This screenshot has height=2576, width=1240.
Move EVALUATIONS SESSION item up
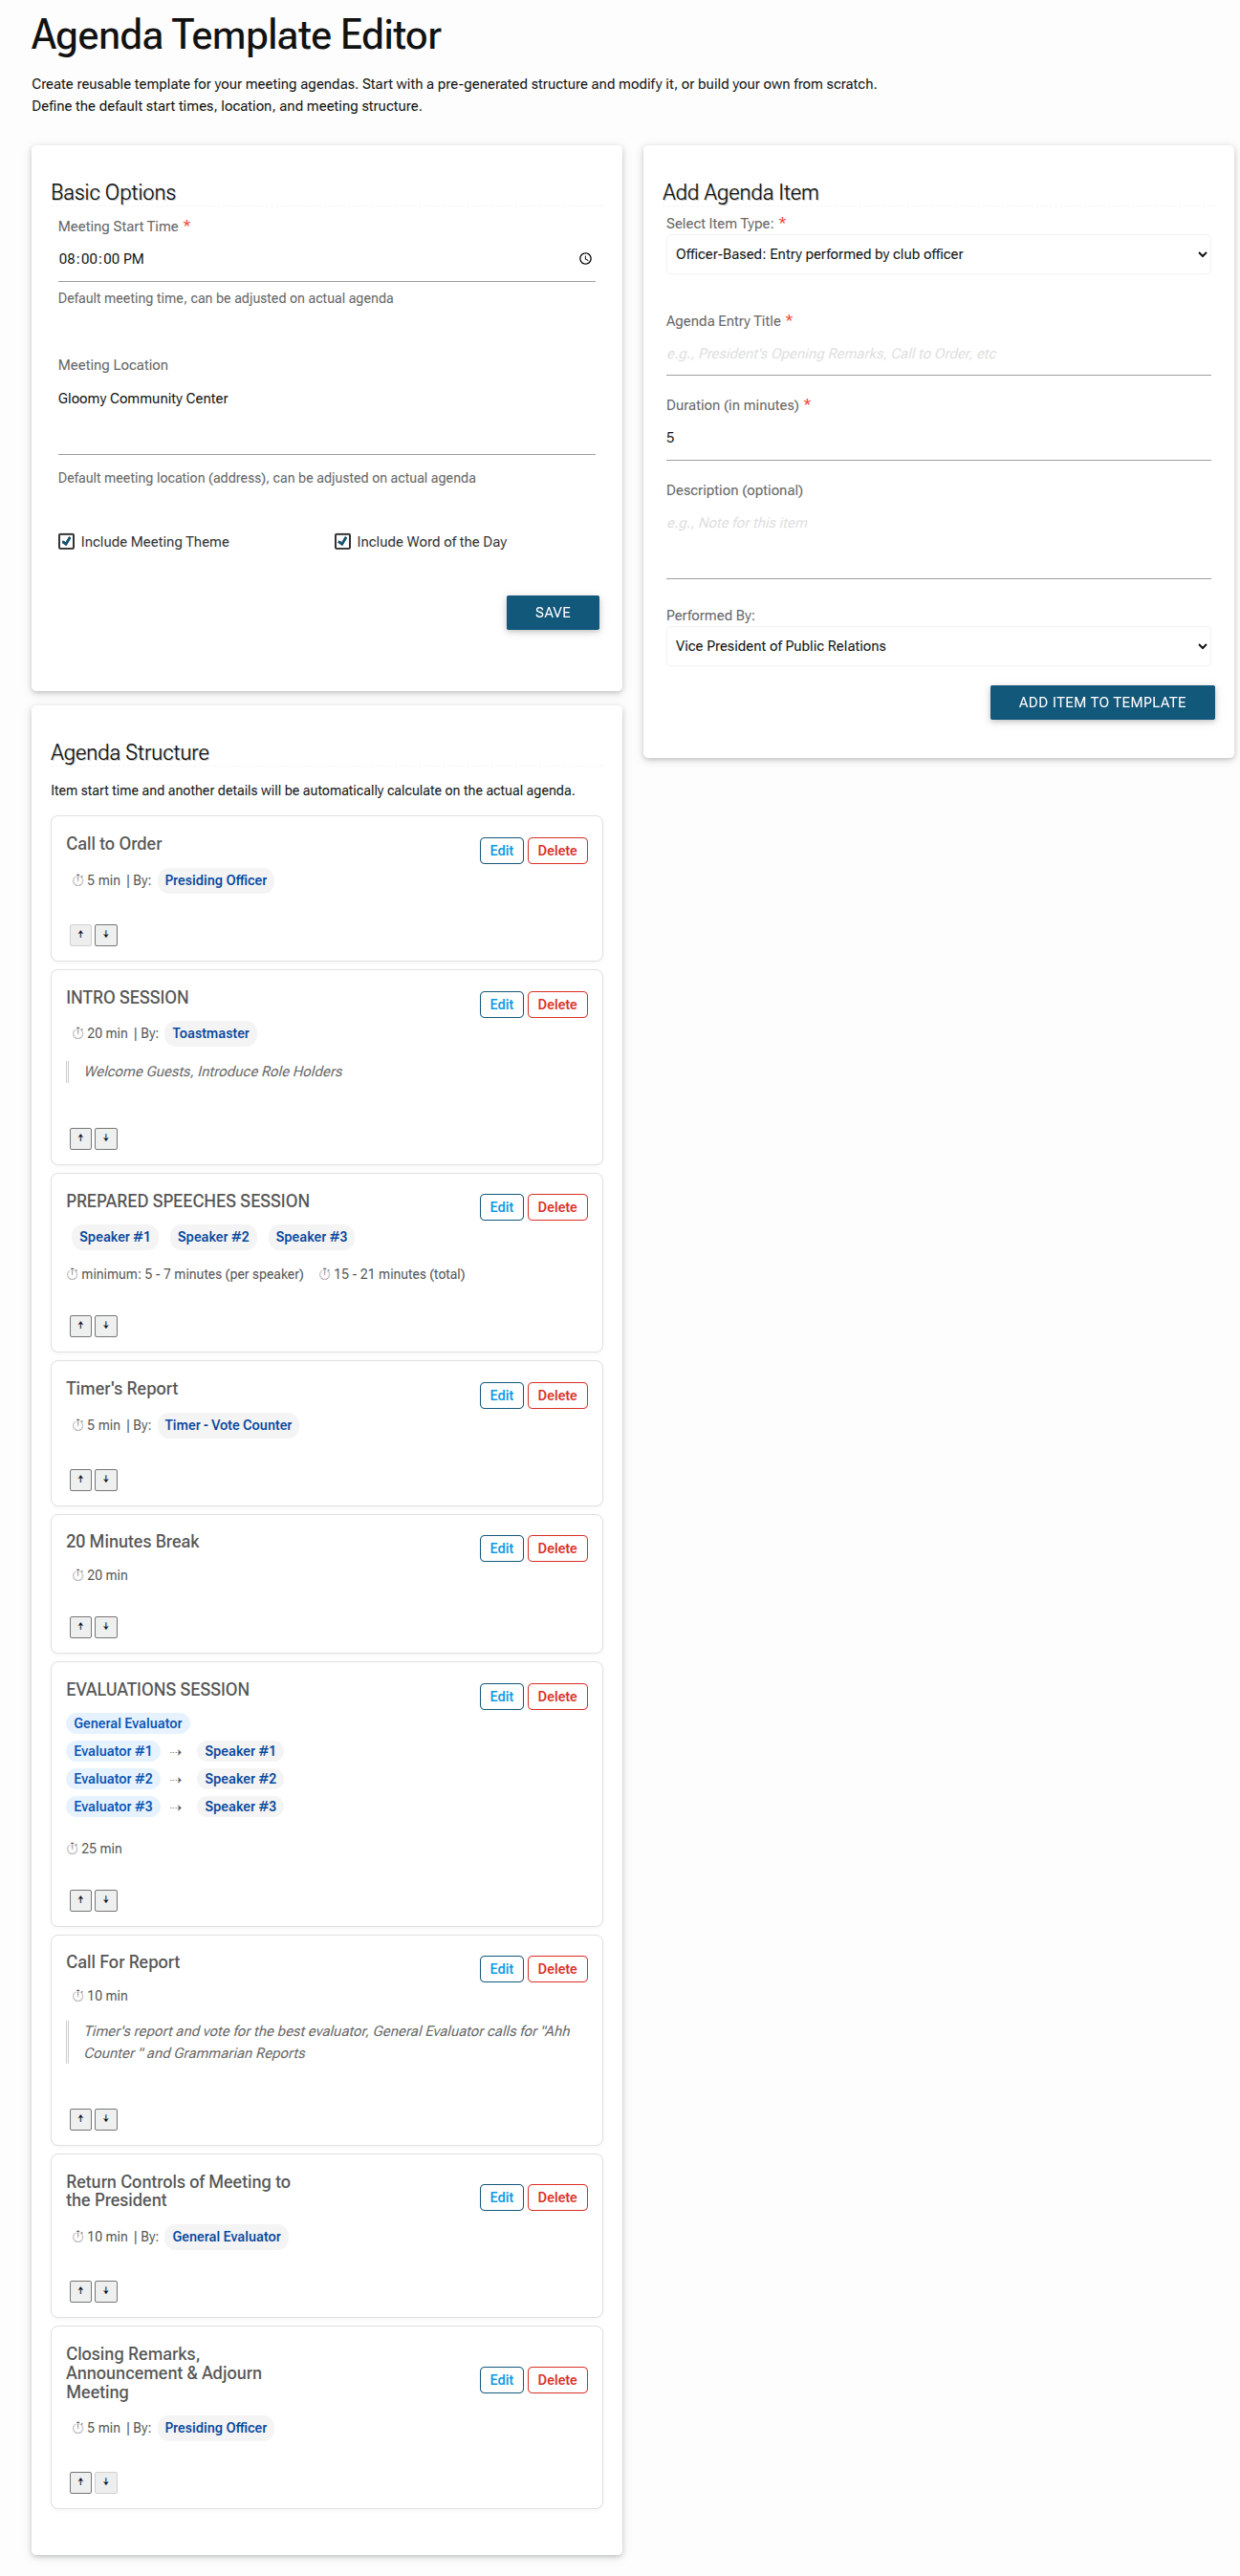coord(81,1900)
